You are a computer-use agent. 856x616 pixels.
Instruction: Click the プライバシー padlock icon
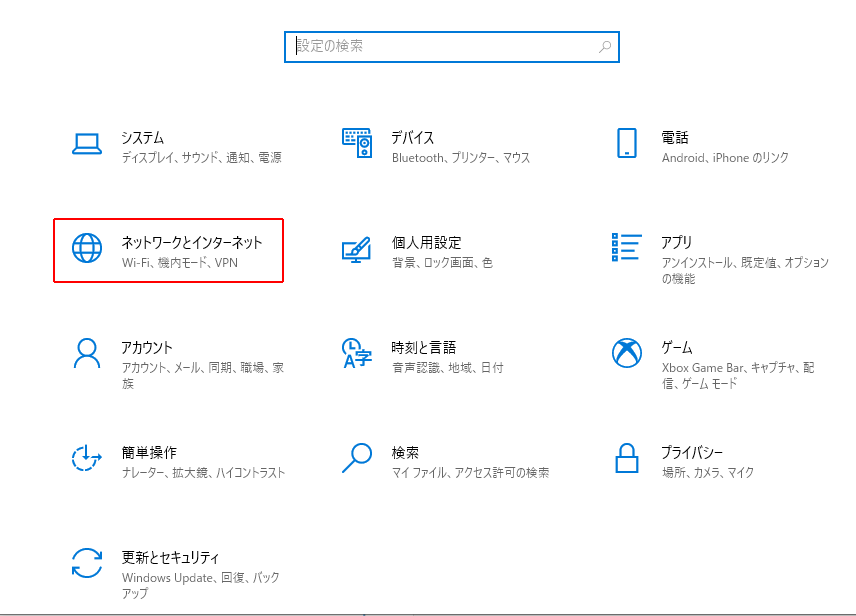tap(627, 458)
